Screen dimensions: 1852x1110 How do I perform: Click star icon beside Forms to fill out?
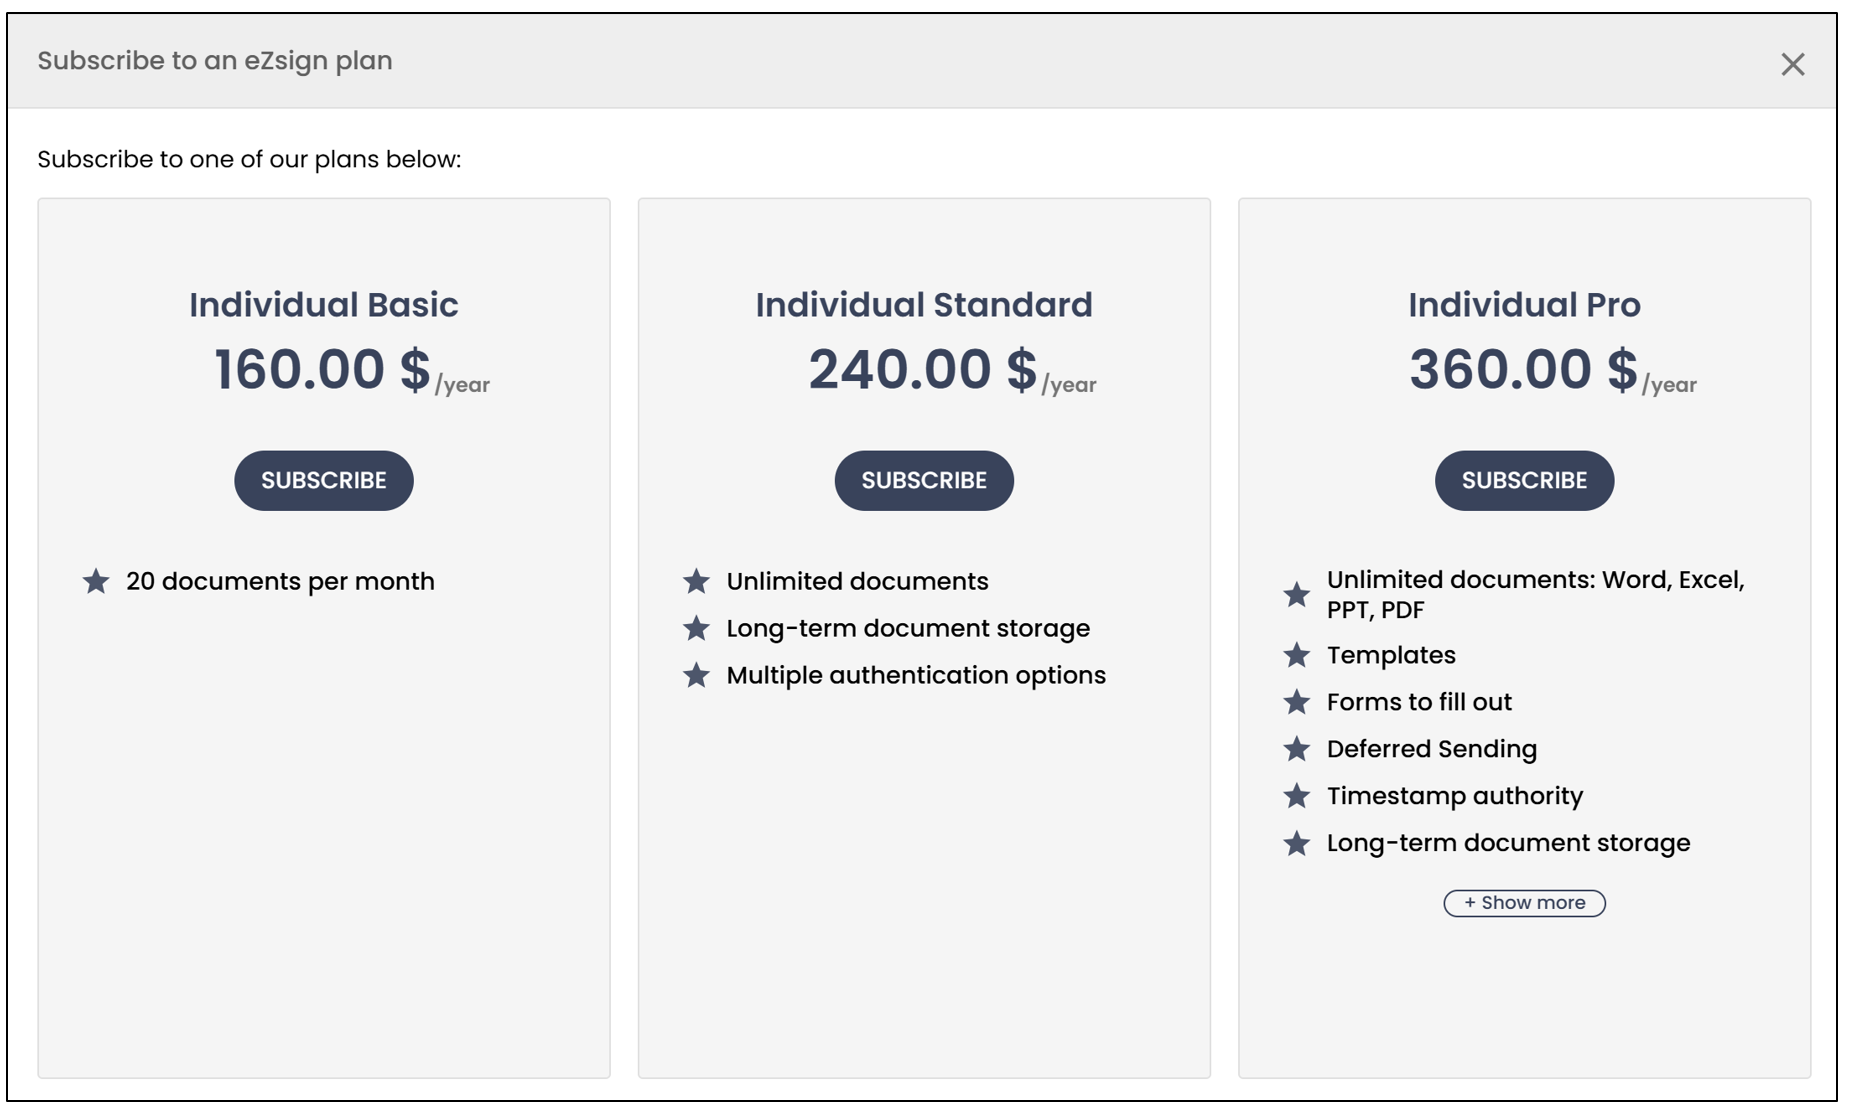point(1296,702)
